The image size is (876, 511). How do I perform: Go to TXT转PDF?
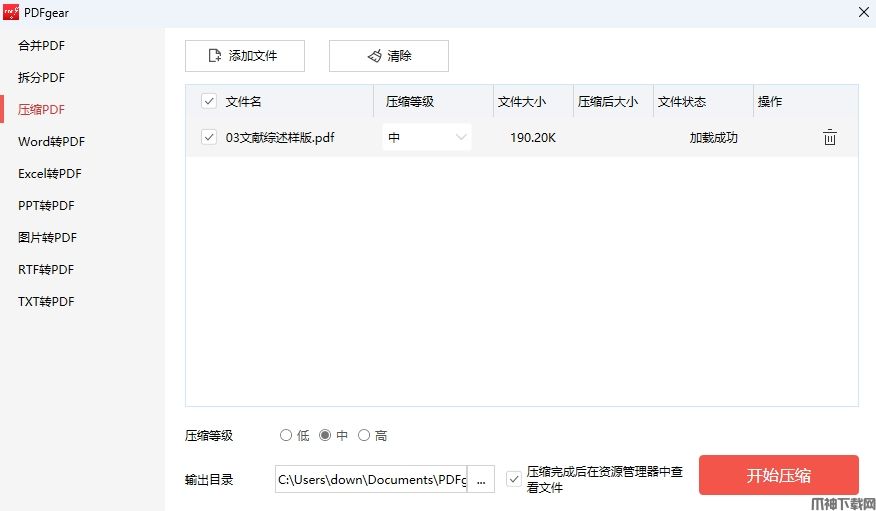click(46, 302)
